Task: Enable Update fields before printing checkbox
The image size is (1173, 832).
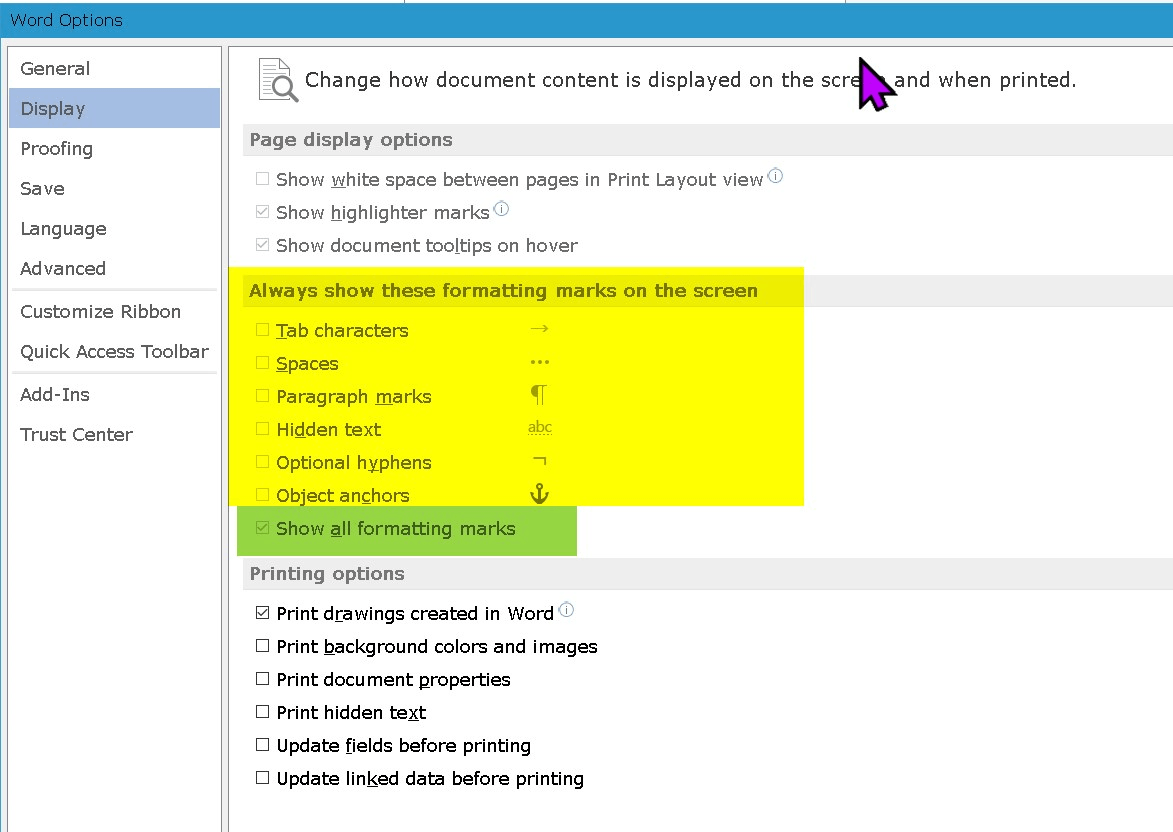Action: click(x=262, y=744)
